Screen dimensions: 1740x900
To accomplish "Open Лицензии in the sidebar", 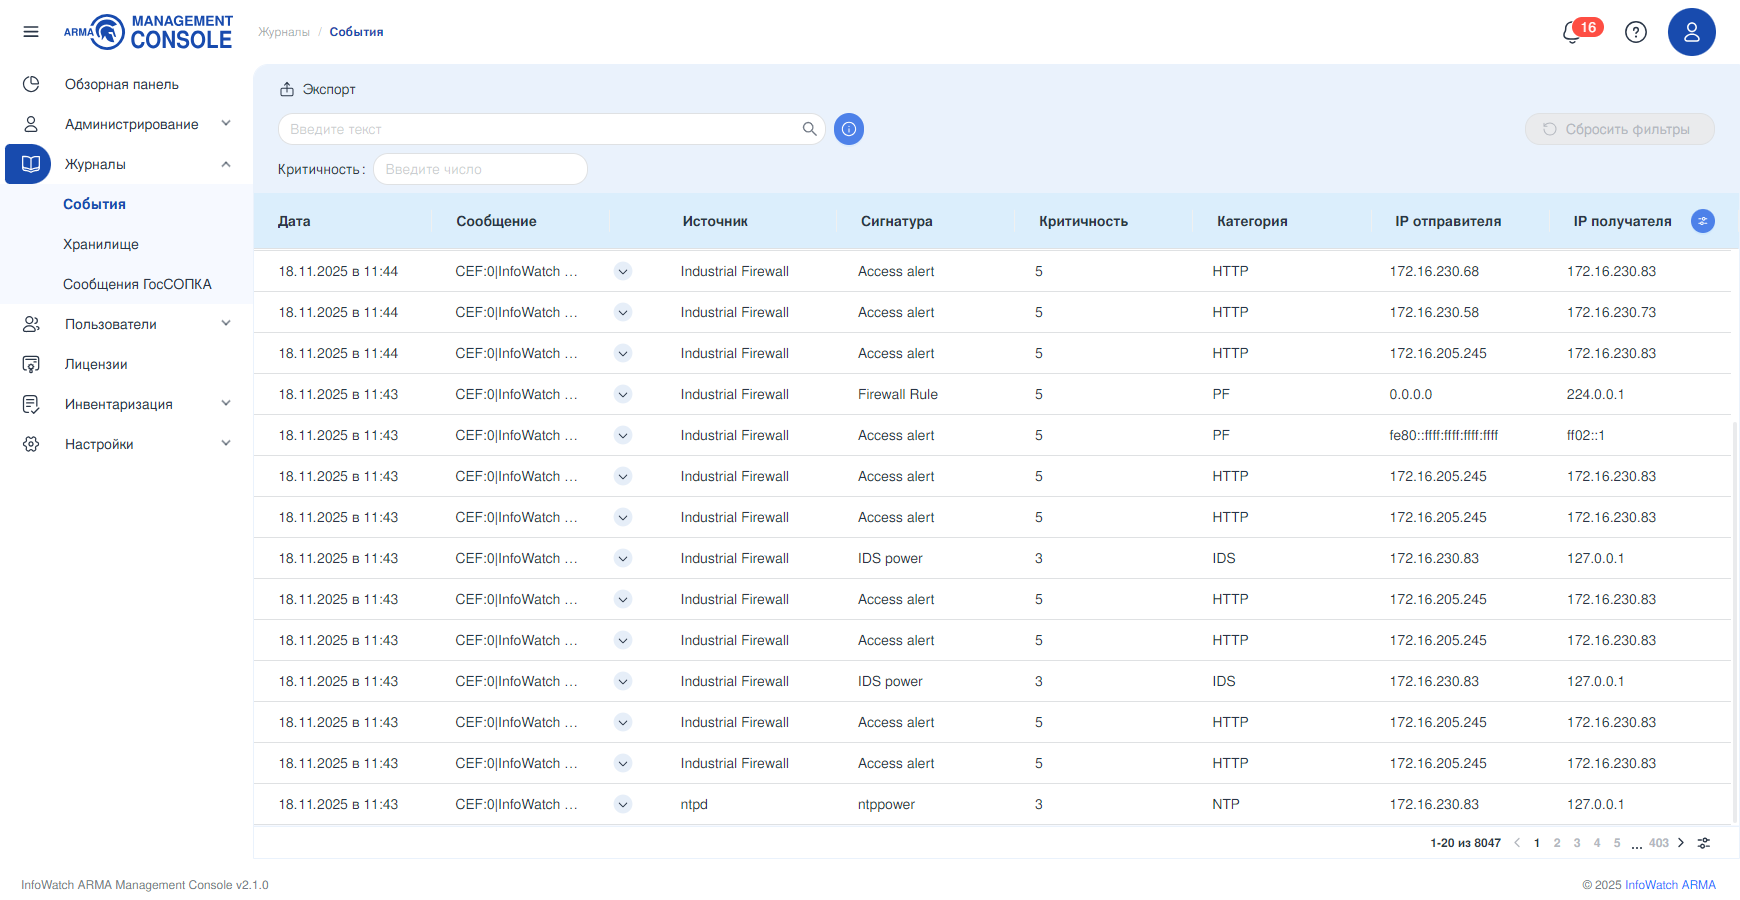I will pos(96,364).
